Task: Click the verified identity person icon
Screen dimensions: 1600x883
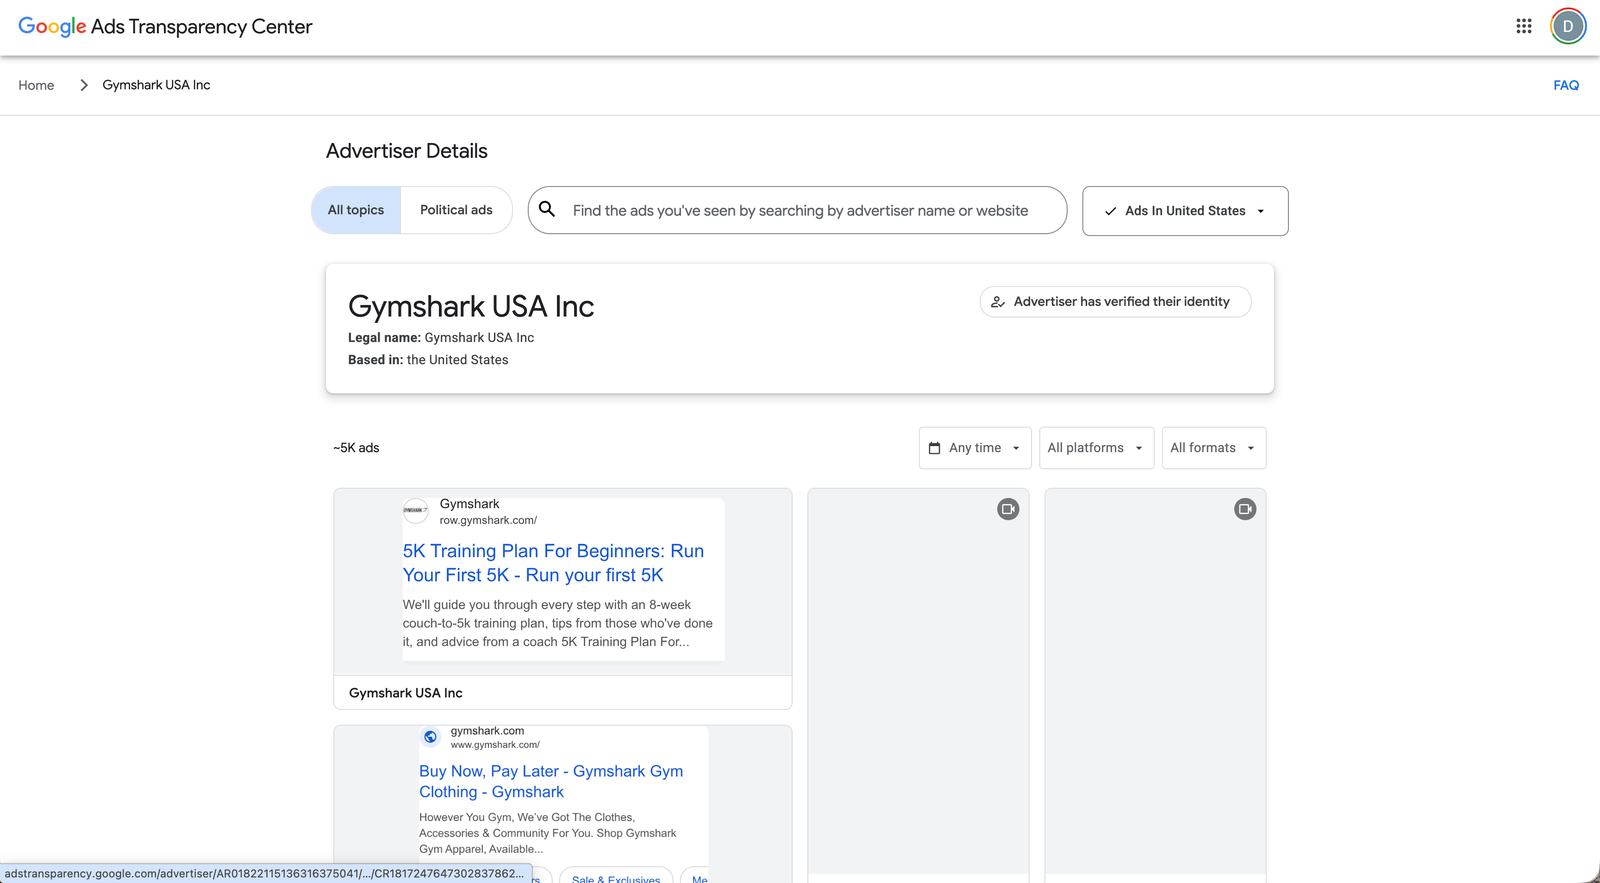Action: (998, 302)
